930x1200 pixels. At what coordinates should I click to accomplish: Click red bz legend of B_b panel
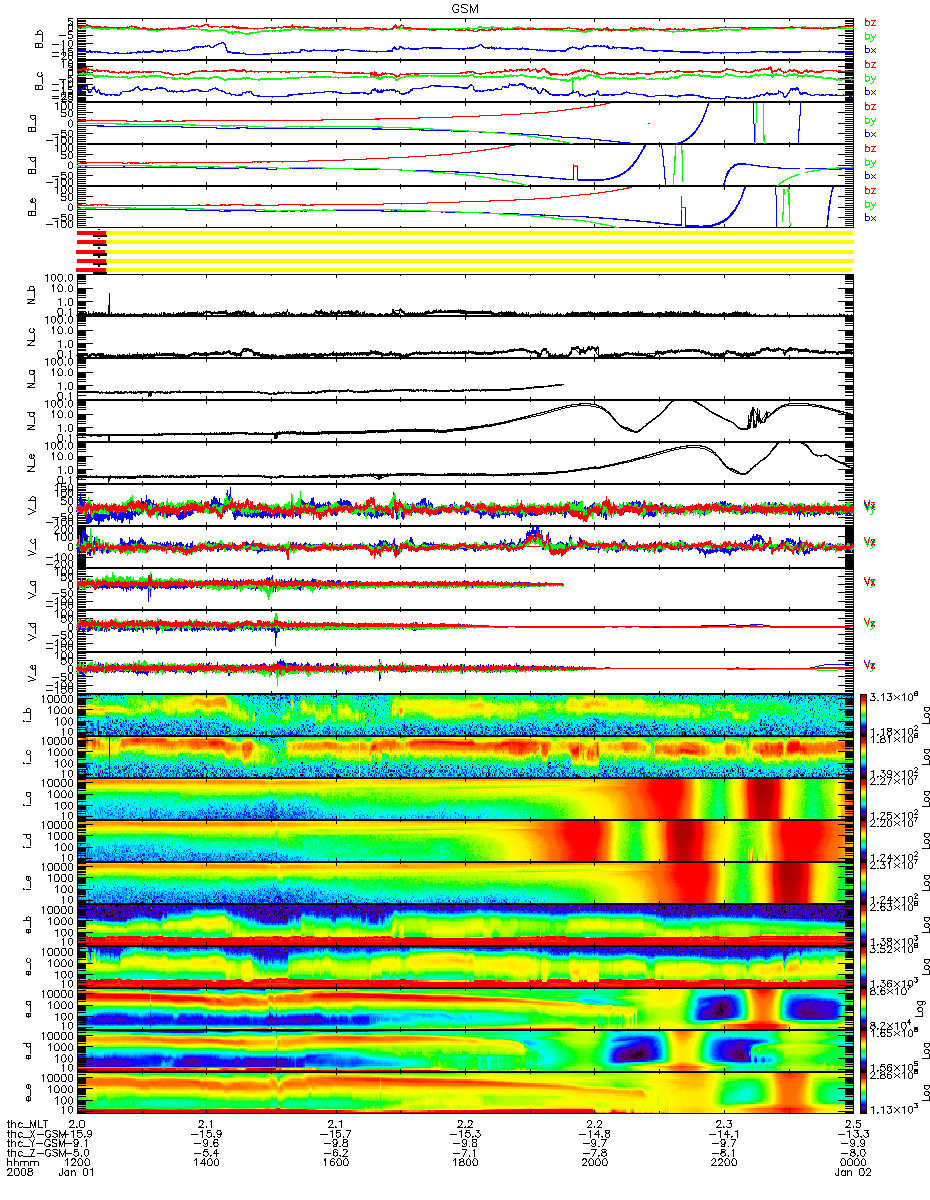pos(870,22)
